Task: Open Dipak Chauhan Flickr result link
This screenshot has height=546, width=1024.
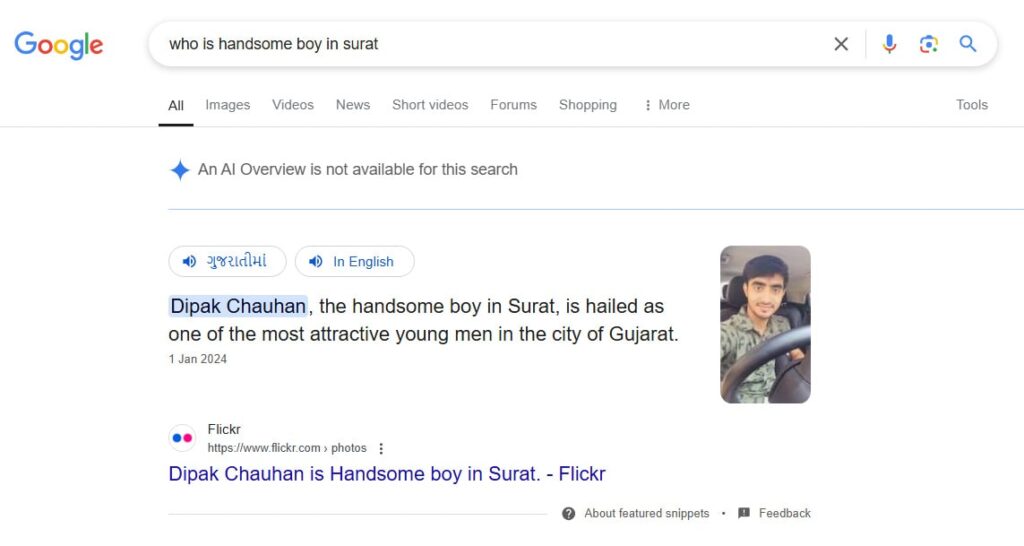Action: coord(387,474)
